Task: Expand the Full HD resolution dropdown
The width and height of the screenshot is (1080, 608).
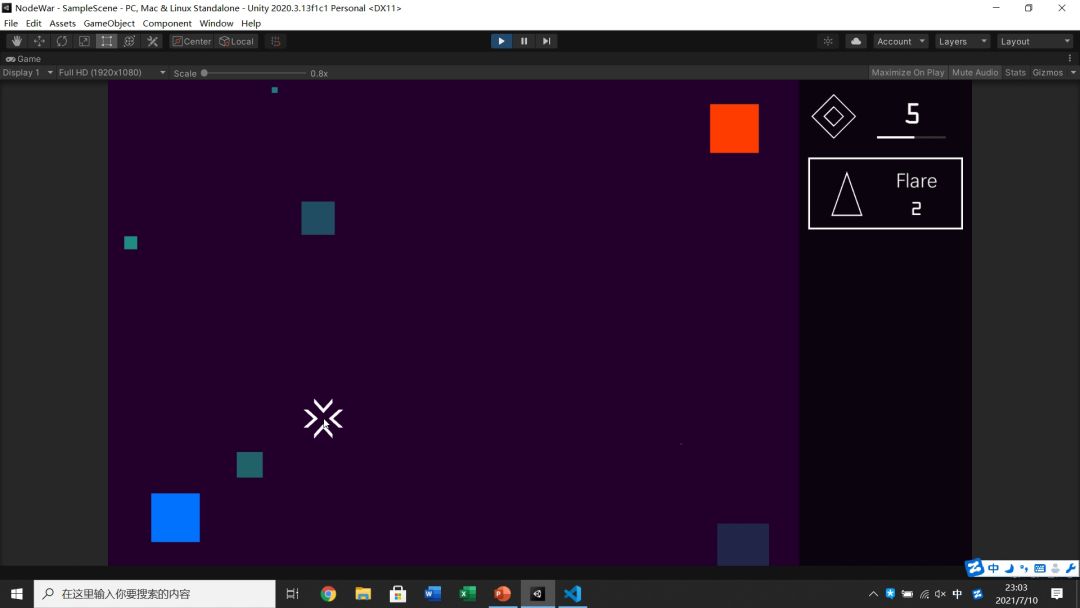Action: click(x=112, y=72)
